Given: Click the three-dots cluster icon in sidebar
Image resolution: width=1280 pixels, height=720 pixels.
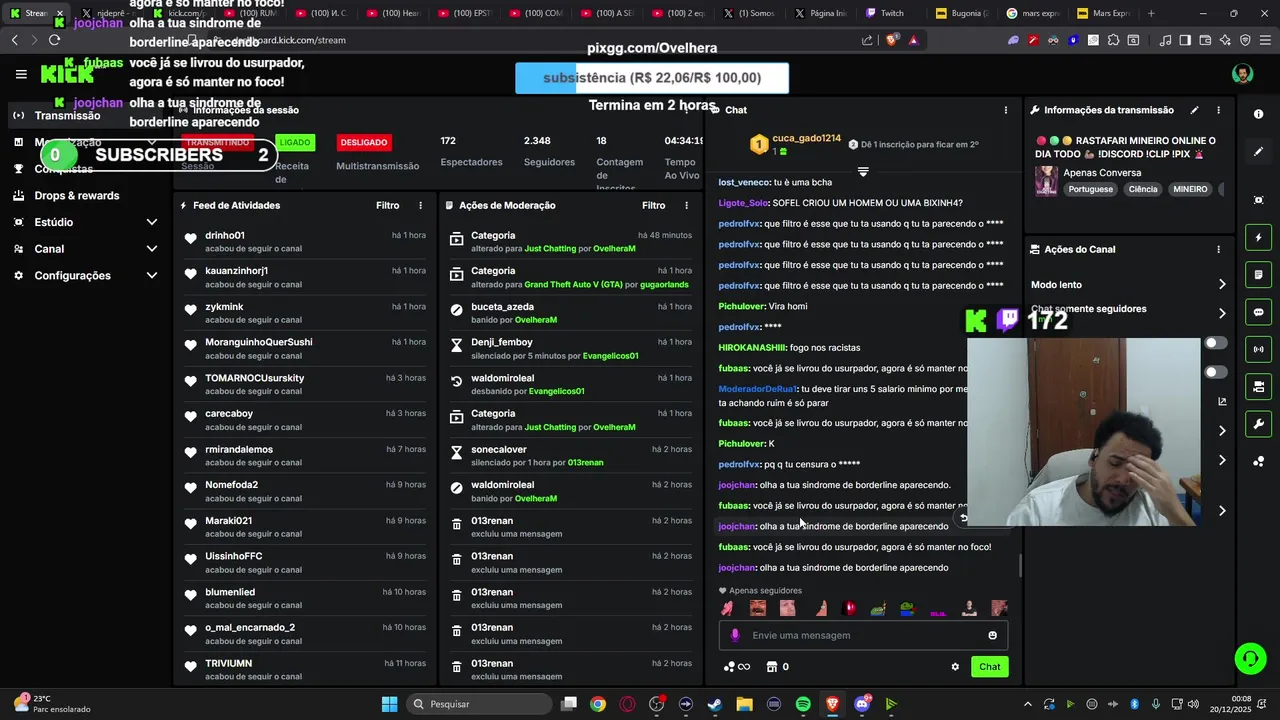Looking at the screenshot, I should click(x=1258, y=461).
